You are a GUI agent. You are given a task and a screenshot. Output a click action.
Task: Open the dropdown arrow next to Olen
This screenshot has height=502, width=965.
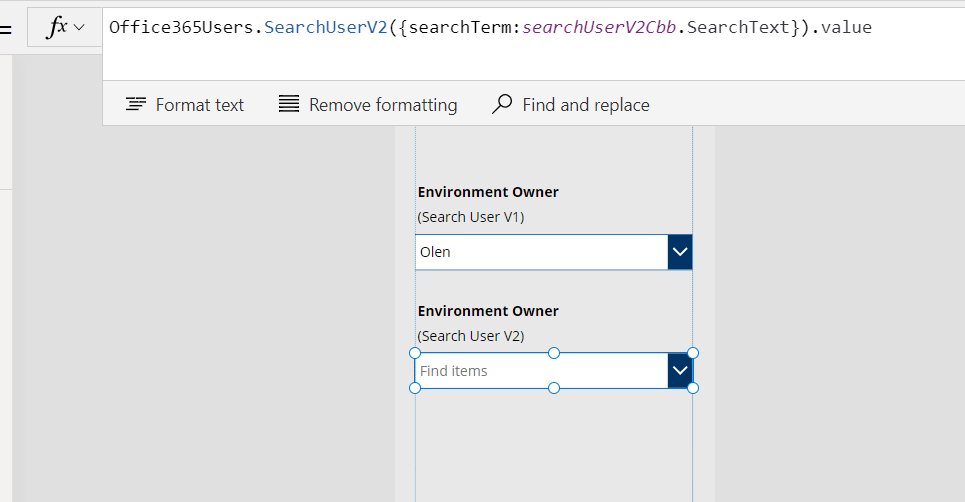(x=680, y=252)
